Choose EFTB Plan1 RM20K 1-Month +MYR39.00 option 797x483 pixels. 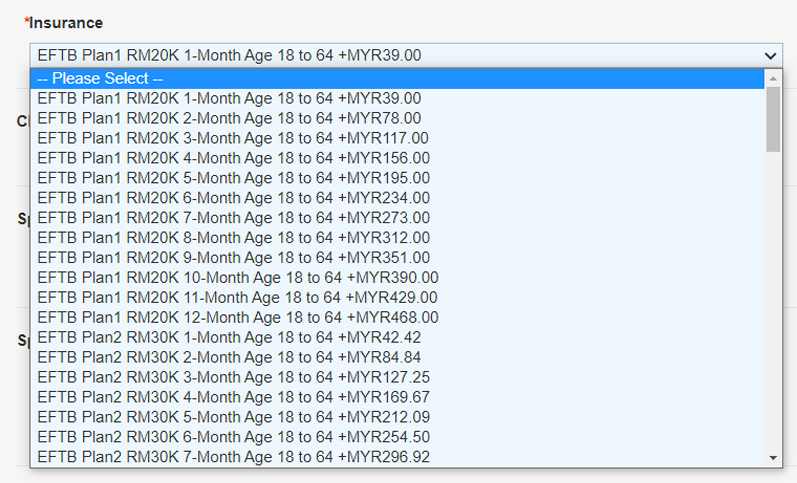230,98
